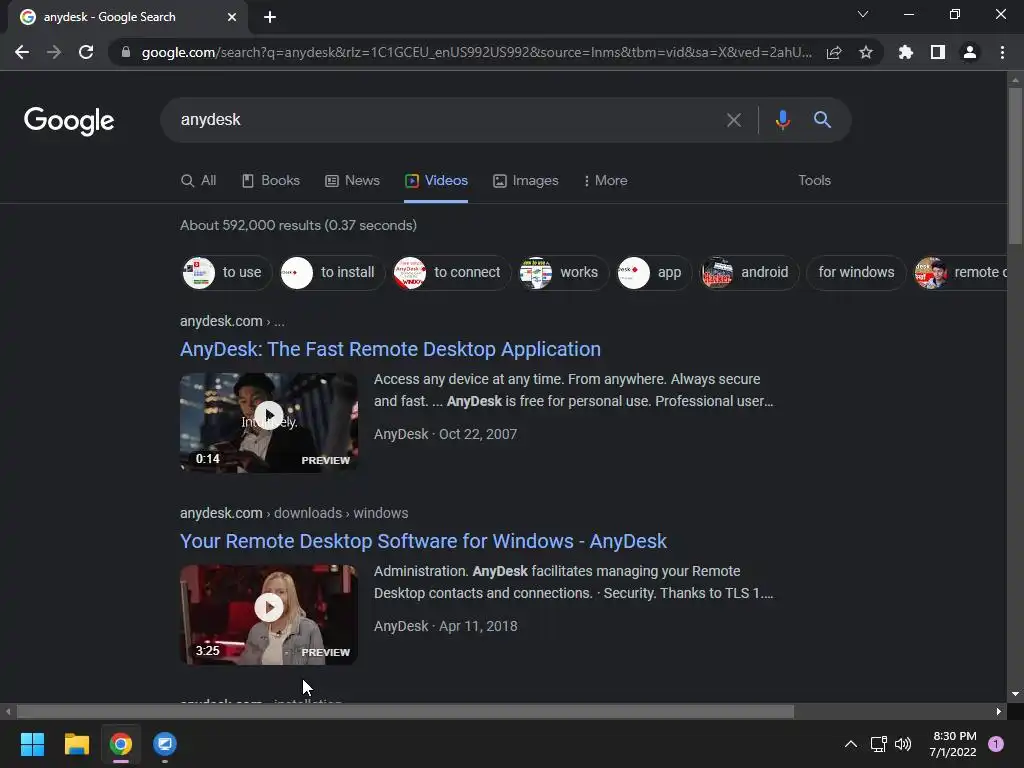
Task: Open the Chrome extensions puzzle icon
Action: coord(906,52)
